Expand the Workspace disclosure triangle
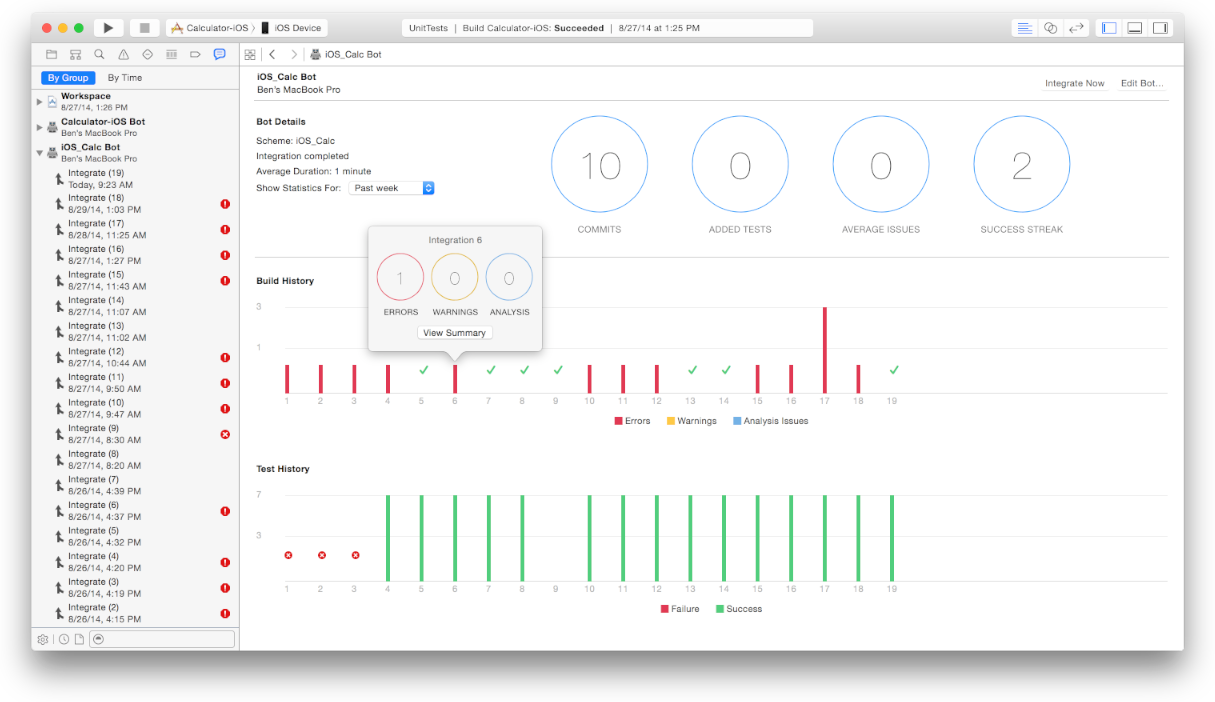 40,101
